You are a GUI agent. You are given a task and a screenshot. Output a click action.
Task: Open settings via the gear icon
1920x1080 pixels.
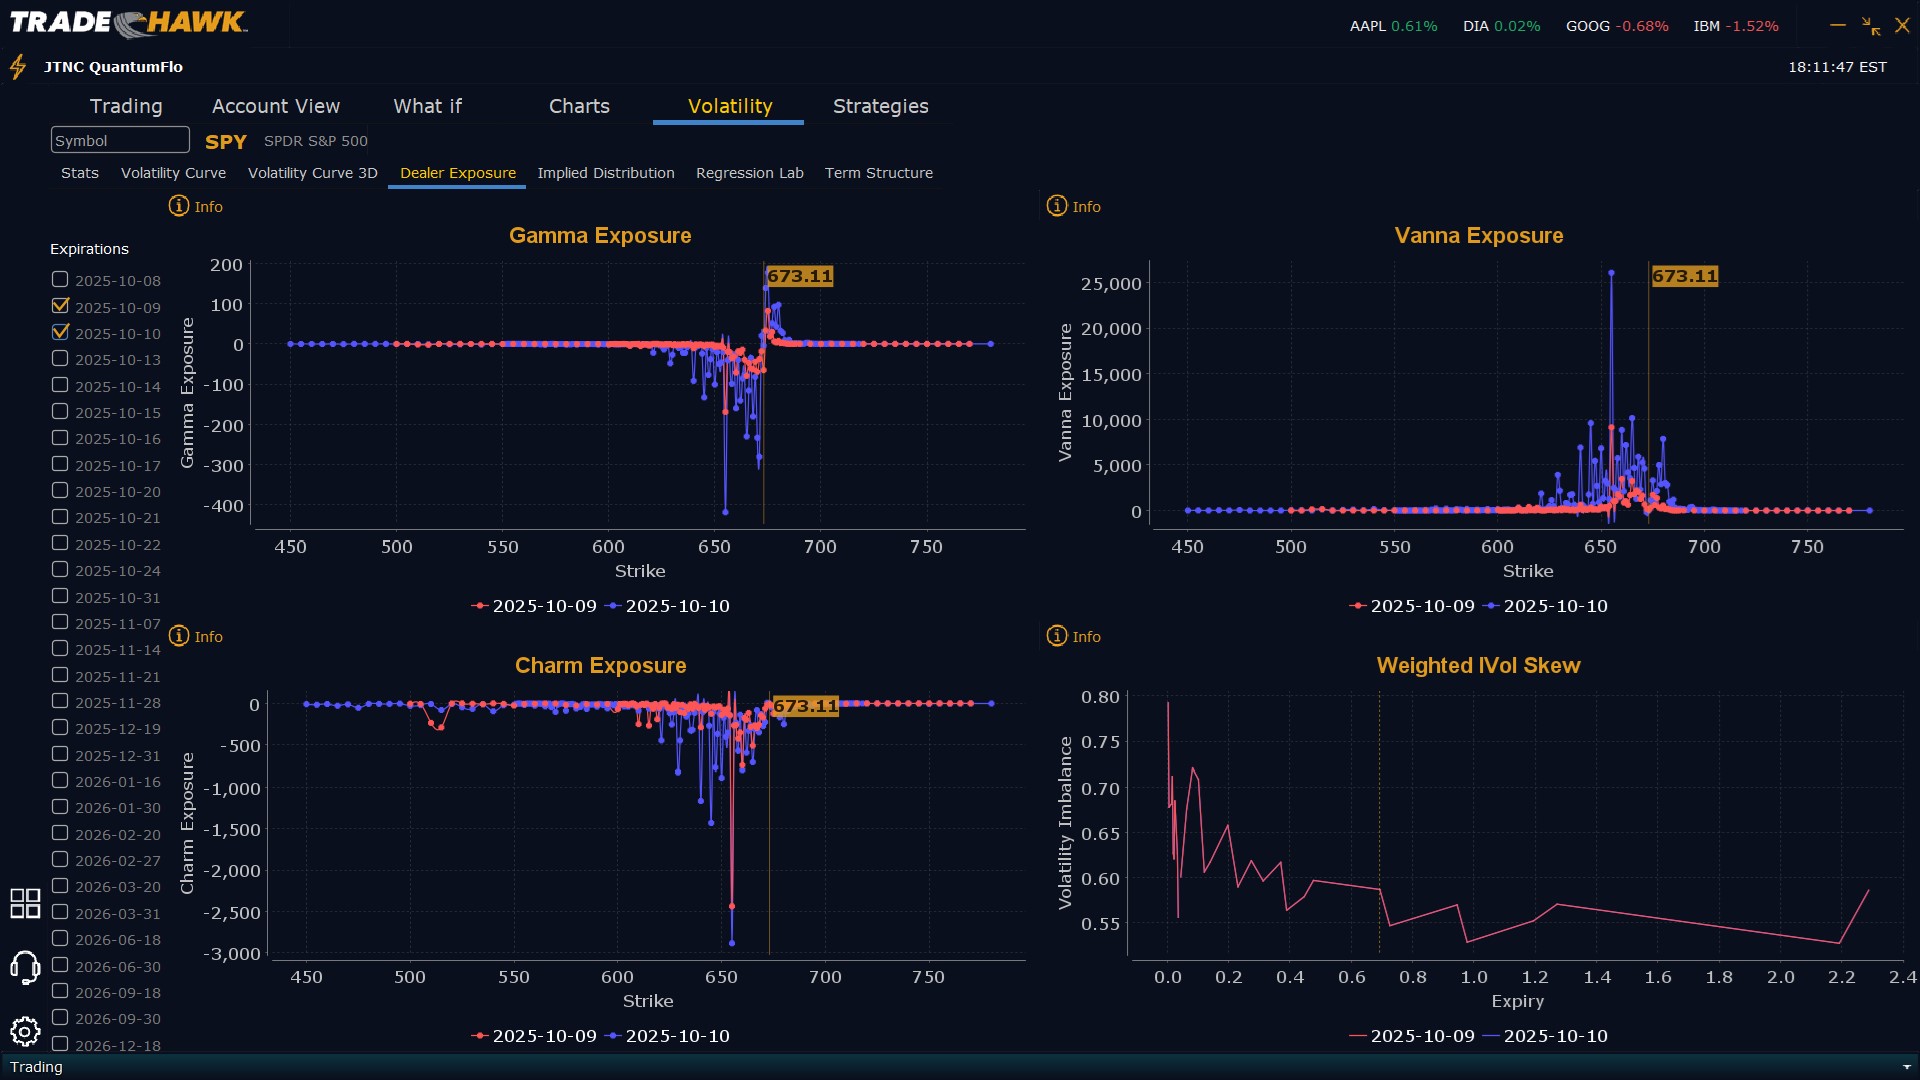coord(25,1031)
